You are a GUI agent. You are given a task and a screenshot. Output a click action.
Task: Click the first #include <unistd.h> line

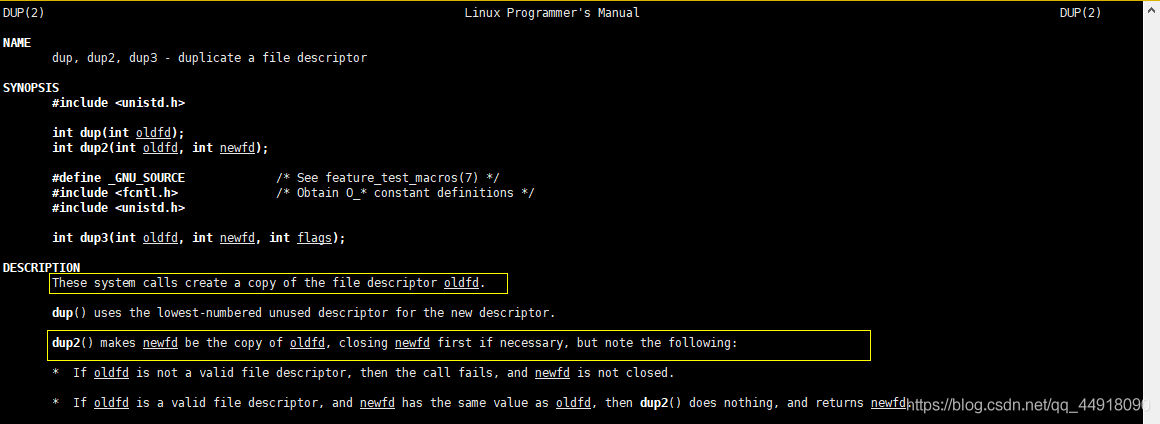tap(118, 103)
